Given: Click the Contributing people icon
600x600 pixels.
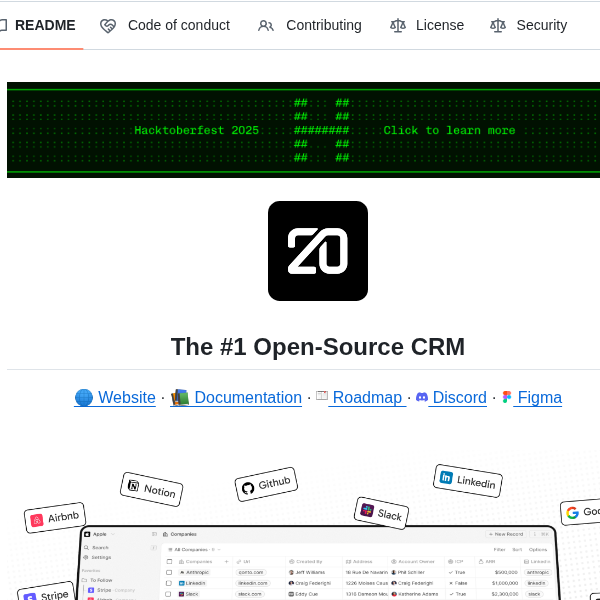Looking at the screenshot, I should [266, 26].
